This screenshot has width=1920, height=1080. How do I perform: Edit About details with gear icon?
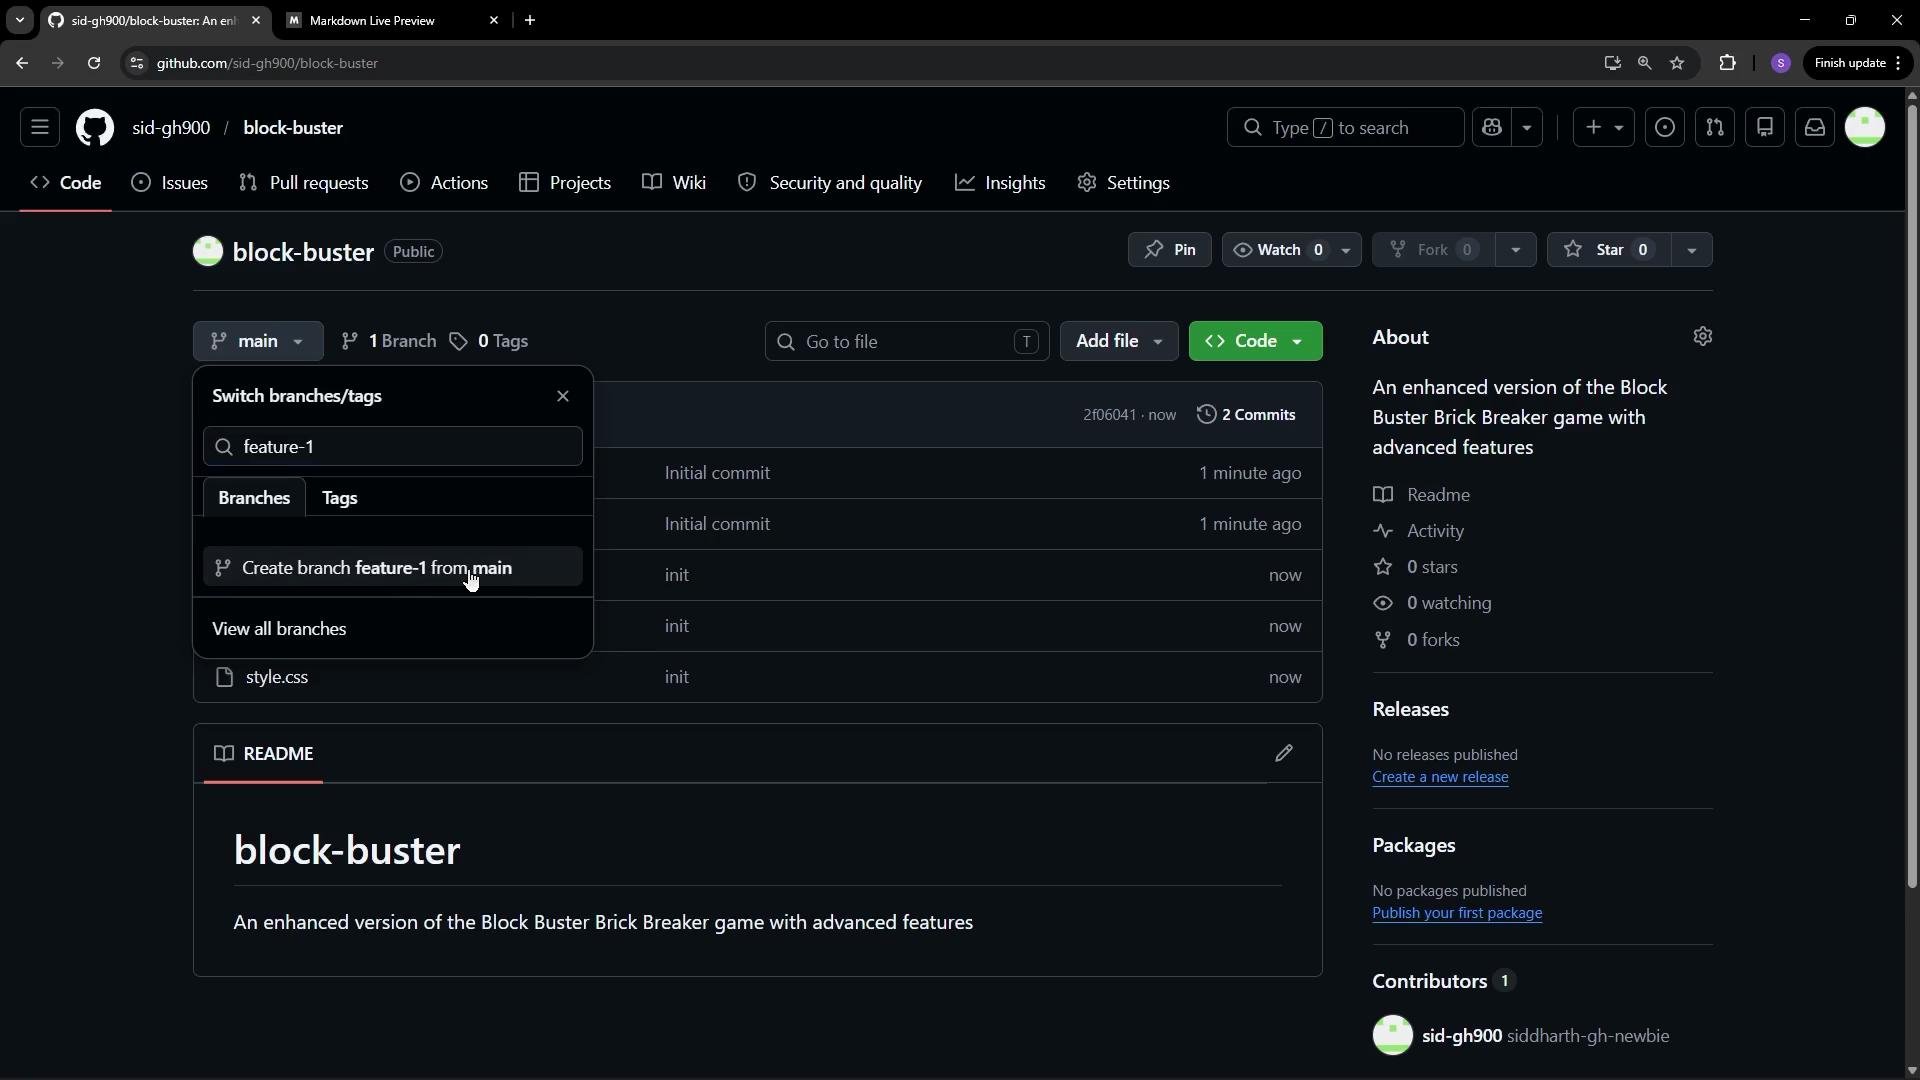1703,337
